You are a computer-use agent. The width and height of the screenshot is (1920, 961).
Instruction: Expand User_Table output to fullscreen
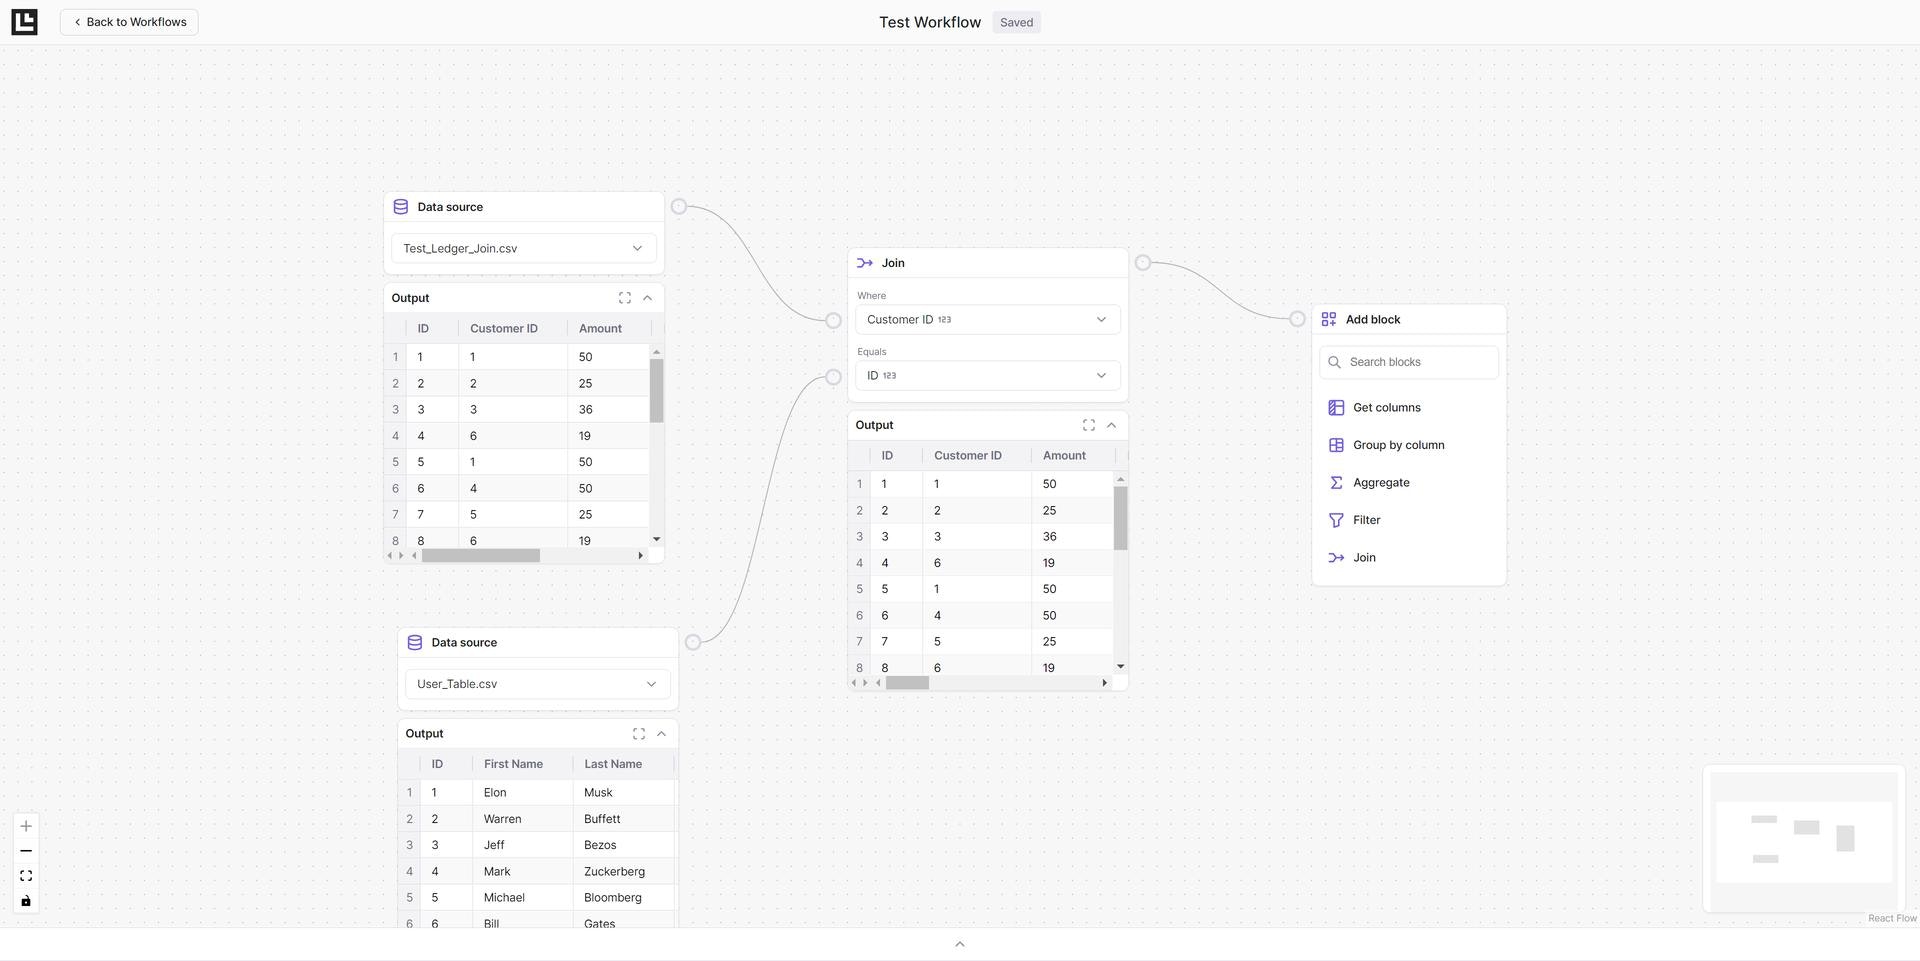638,734
